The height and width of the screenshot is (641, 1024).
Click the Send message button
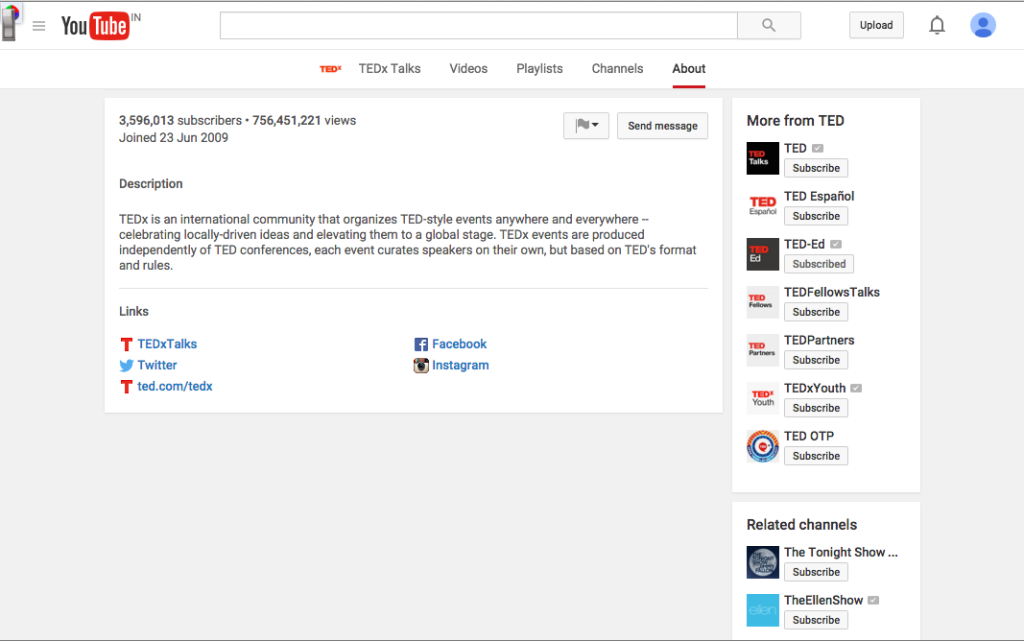click(662, 125)
